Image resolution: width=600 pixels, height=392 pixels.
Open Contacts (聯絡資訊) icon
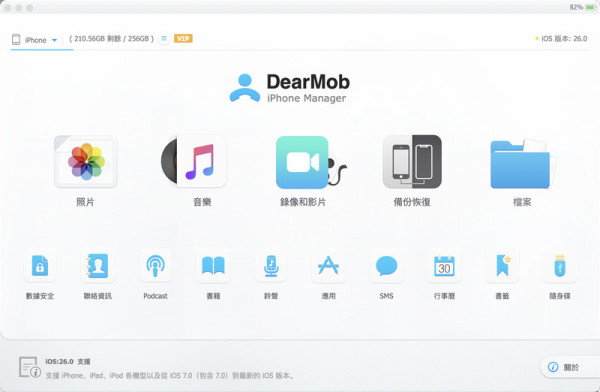click(x=98, y=265)
